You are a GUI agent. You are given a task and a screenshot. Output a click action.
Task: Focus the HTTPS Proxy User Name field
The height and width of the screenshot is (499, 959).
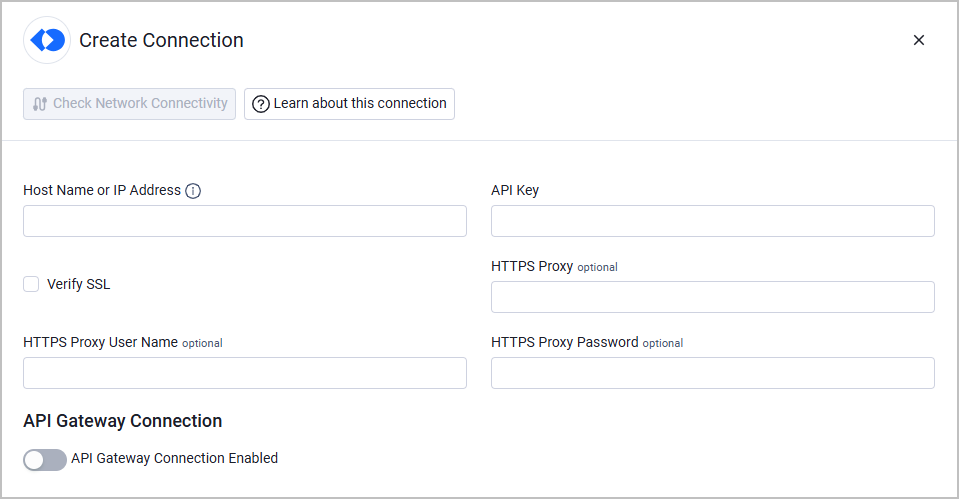[245, 373]
